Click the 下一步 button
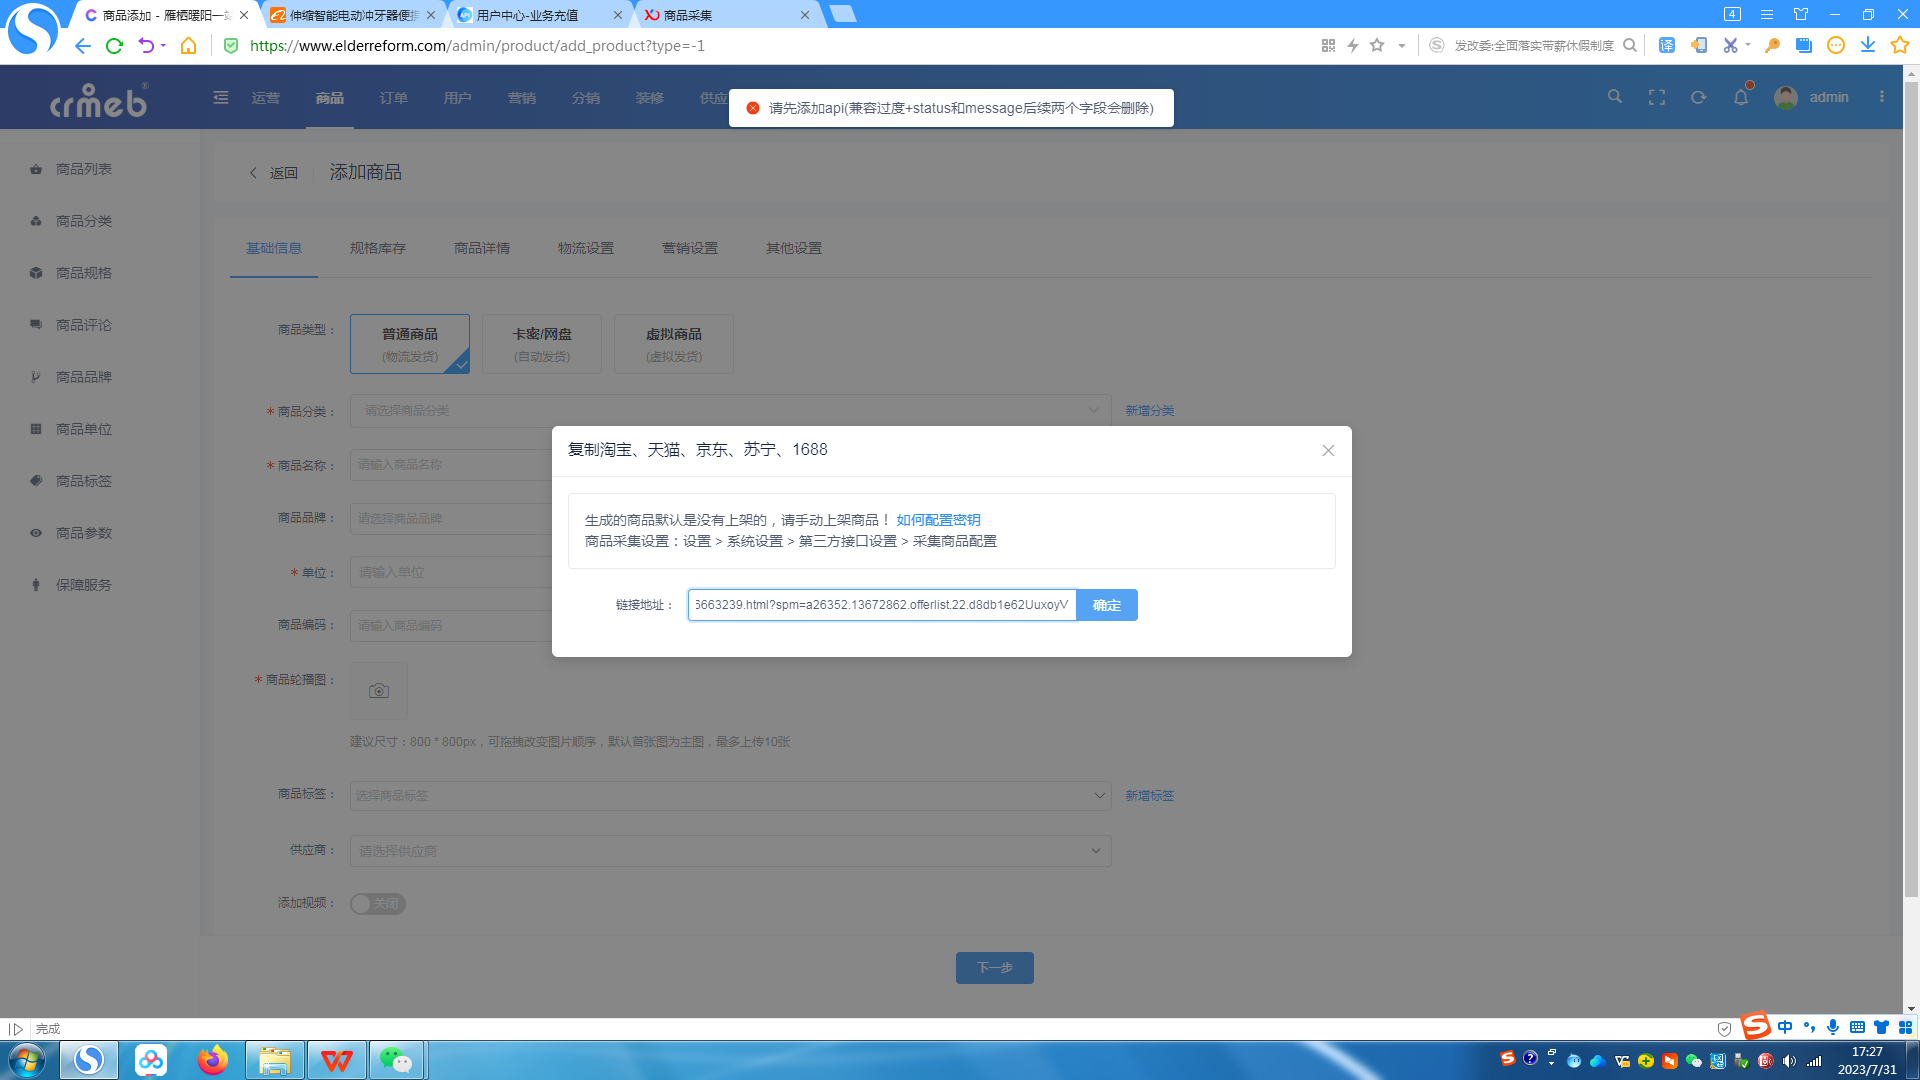This screenshot has width=1920, height=1080. tap(995, 968)
